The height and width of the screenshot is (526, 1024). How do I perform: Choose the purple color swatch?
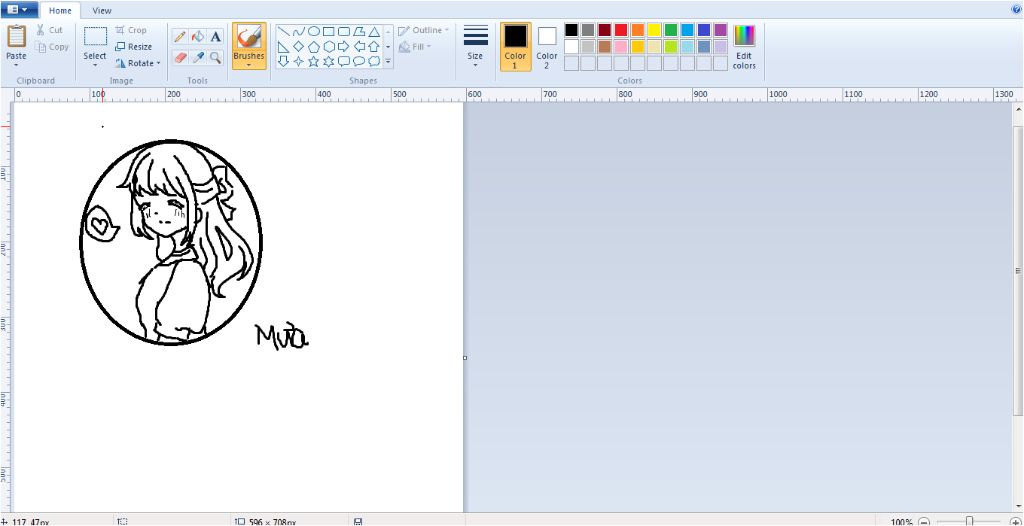[x=720, y=30]
